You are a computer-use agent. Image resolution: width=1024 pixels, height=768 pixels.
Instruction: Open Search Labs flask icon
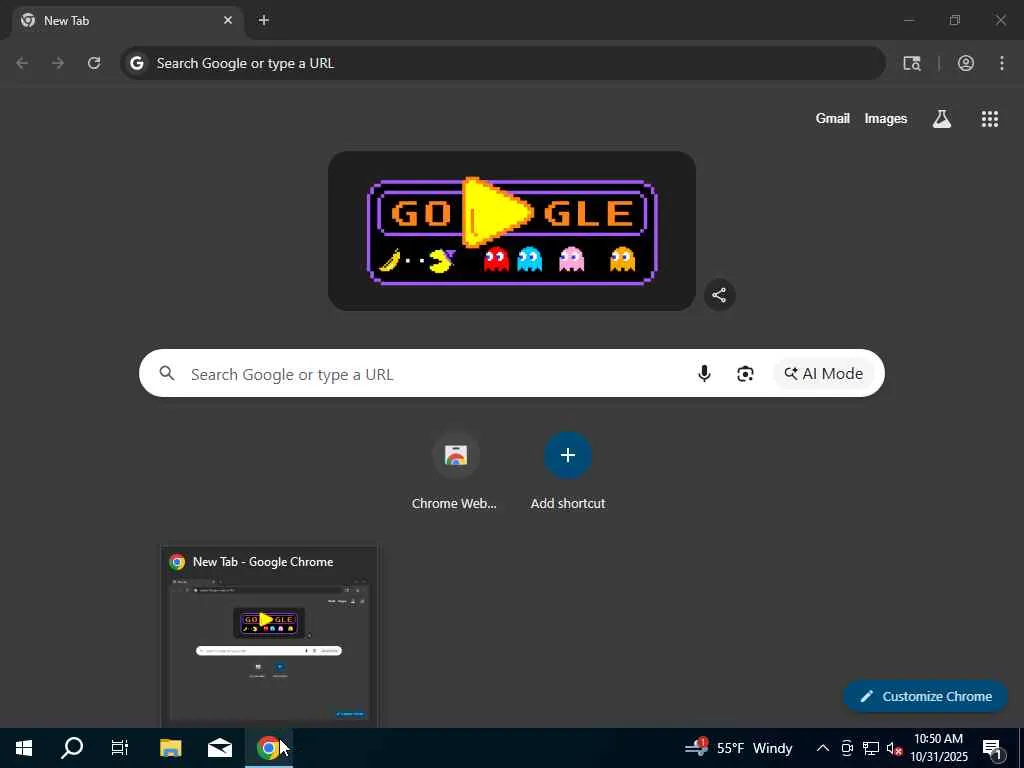tap(942, 118)
